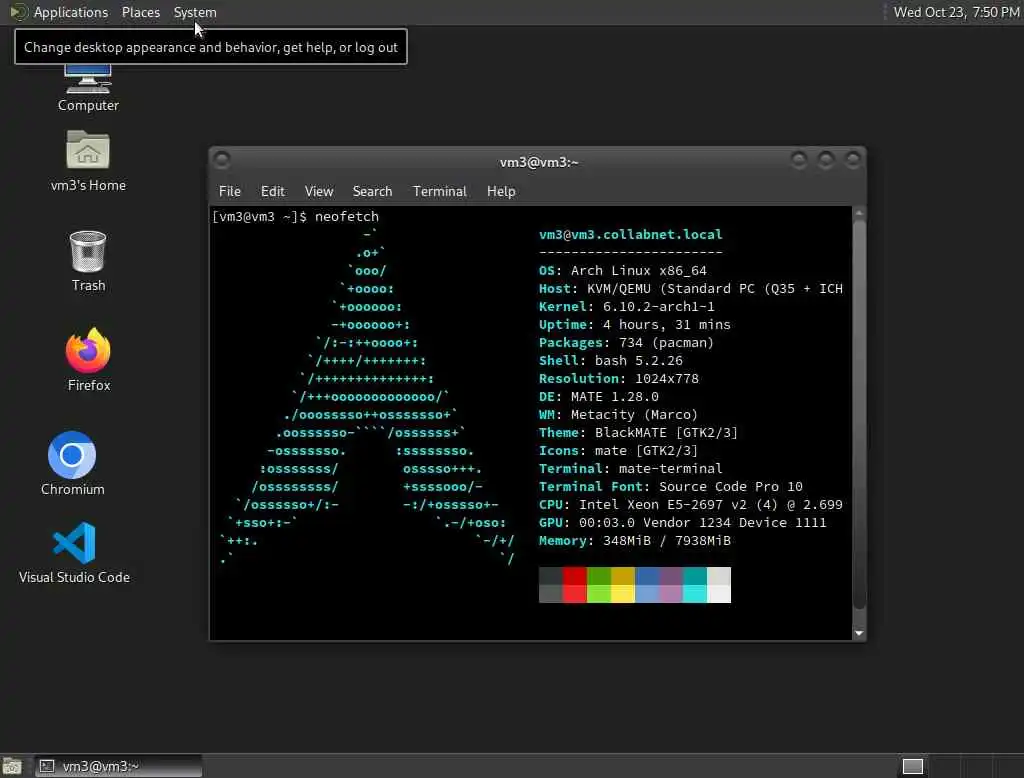
Task: Click the 'Terminal Font: Source Code Pro 10' line
Action: [671, 487]
